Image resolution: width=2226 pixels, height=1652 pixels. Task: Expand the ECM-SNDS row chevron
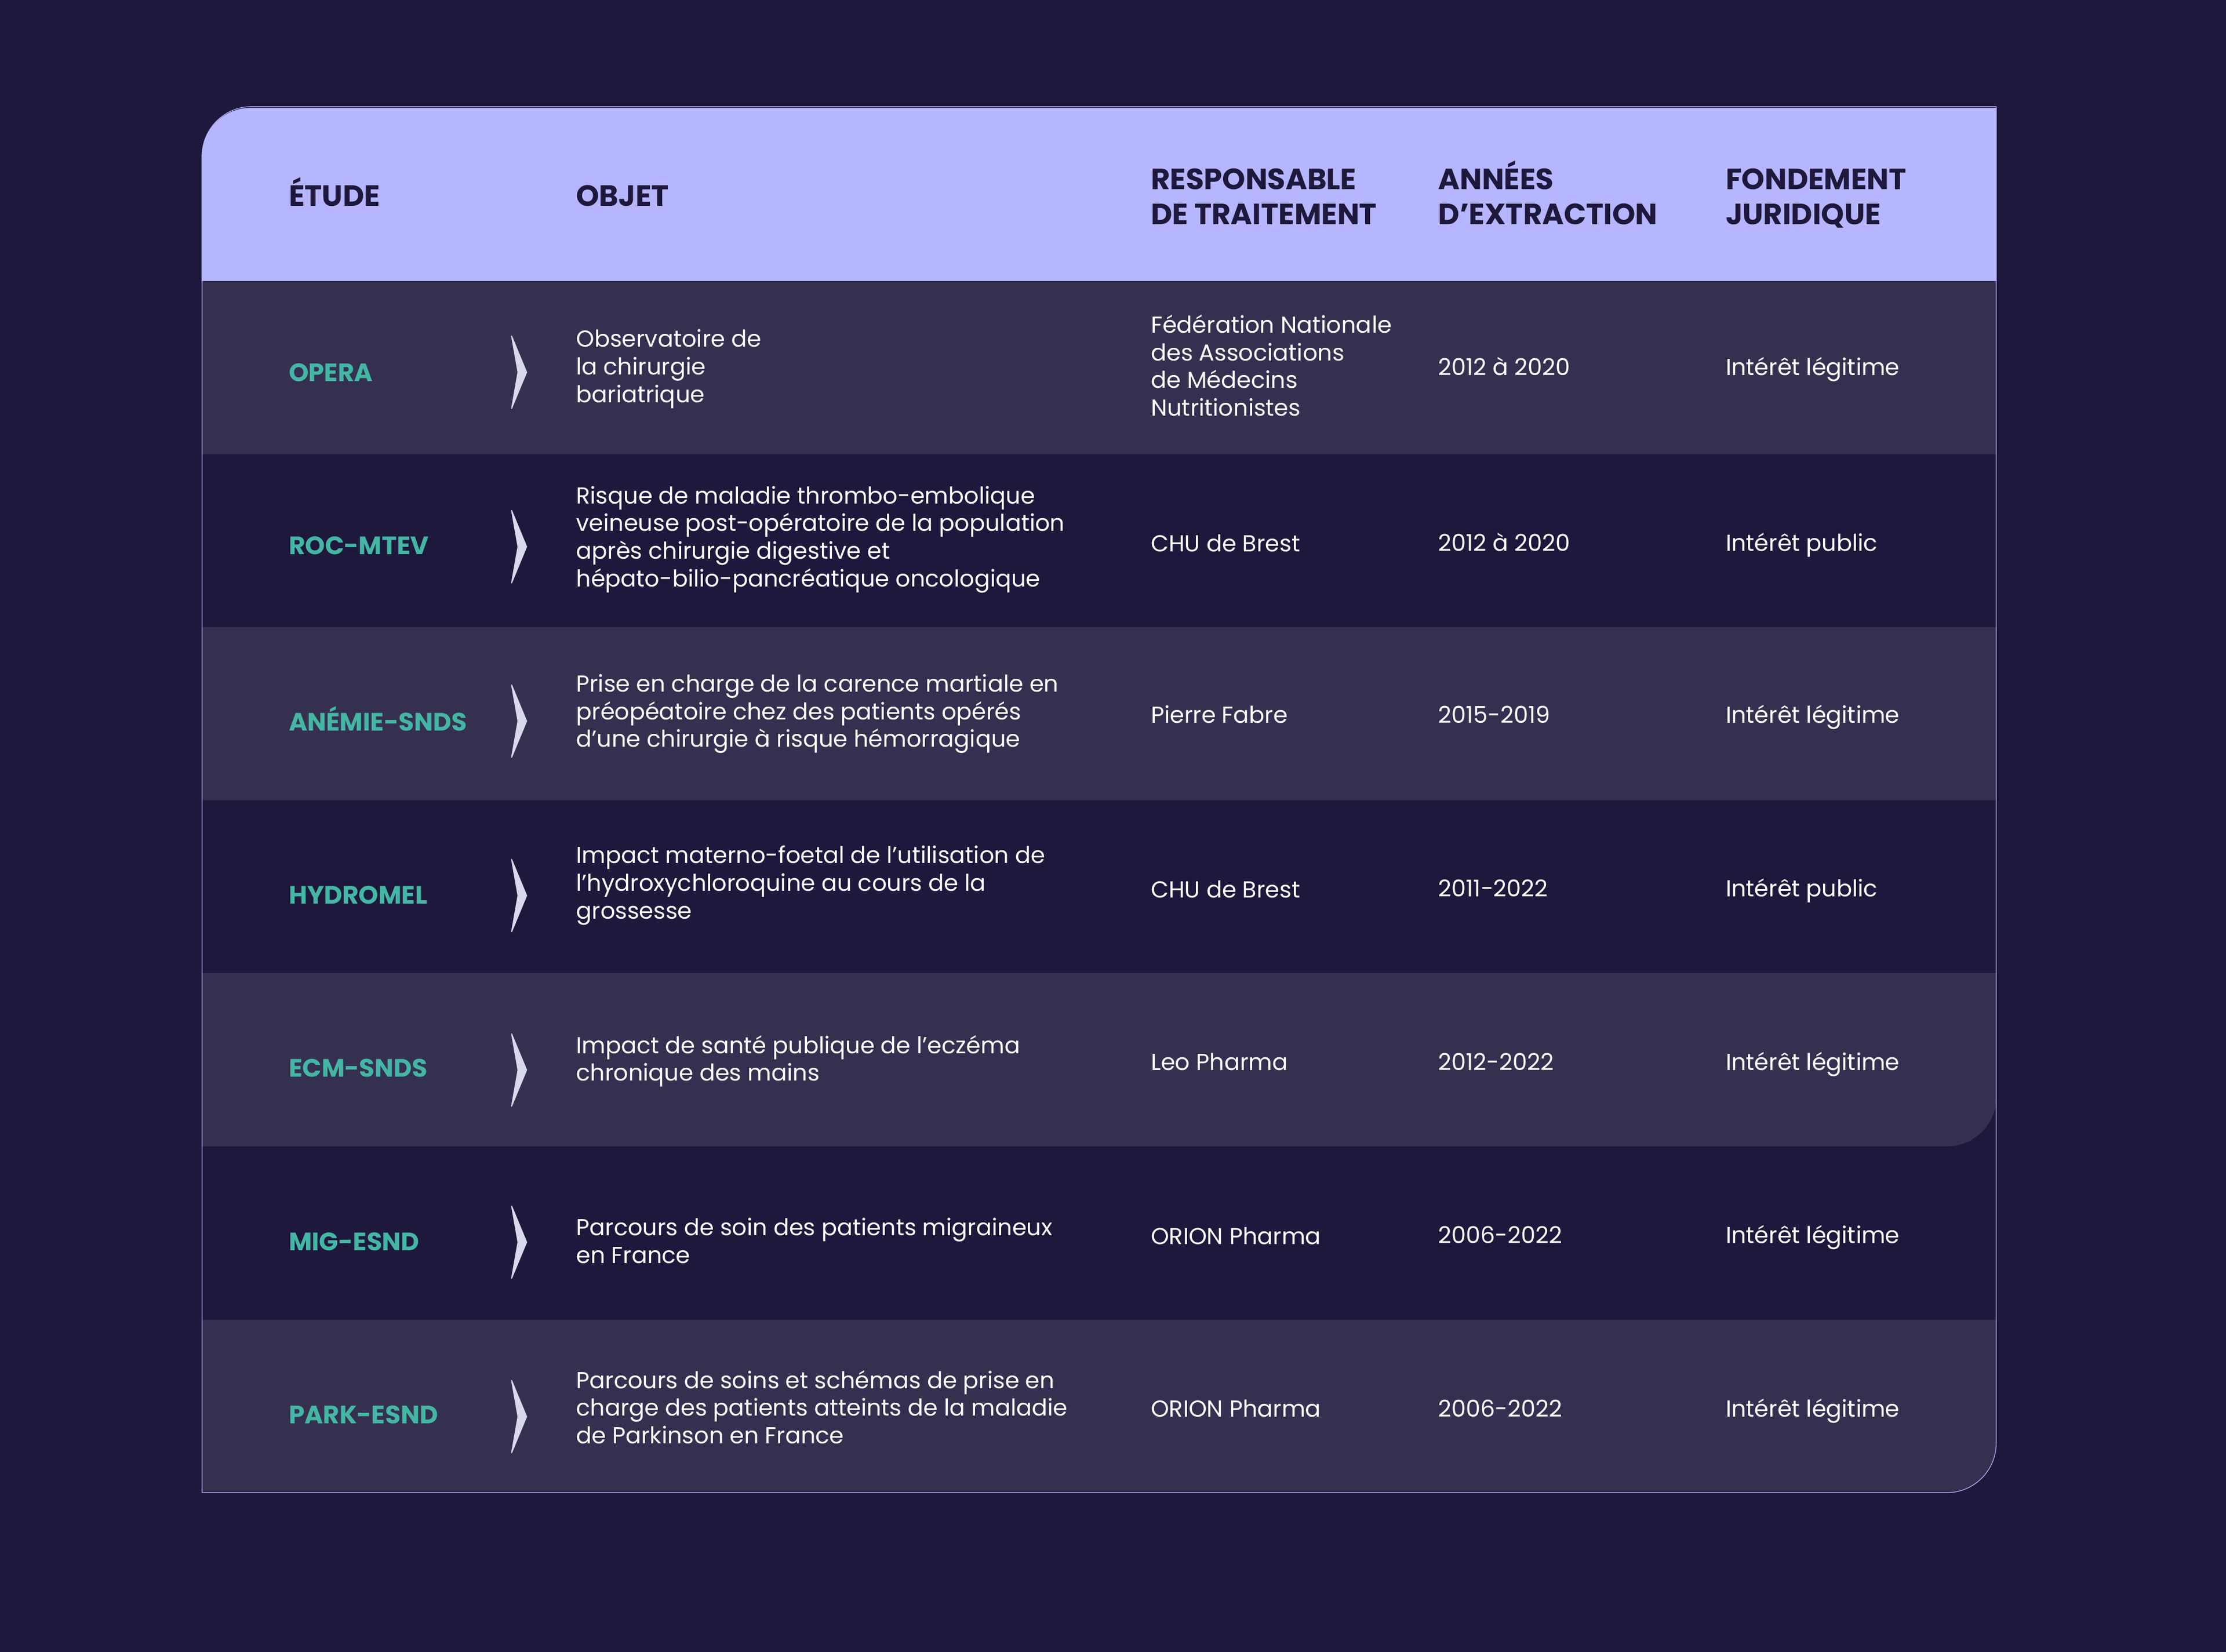[x=518, y=1069]
